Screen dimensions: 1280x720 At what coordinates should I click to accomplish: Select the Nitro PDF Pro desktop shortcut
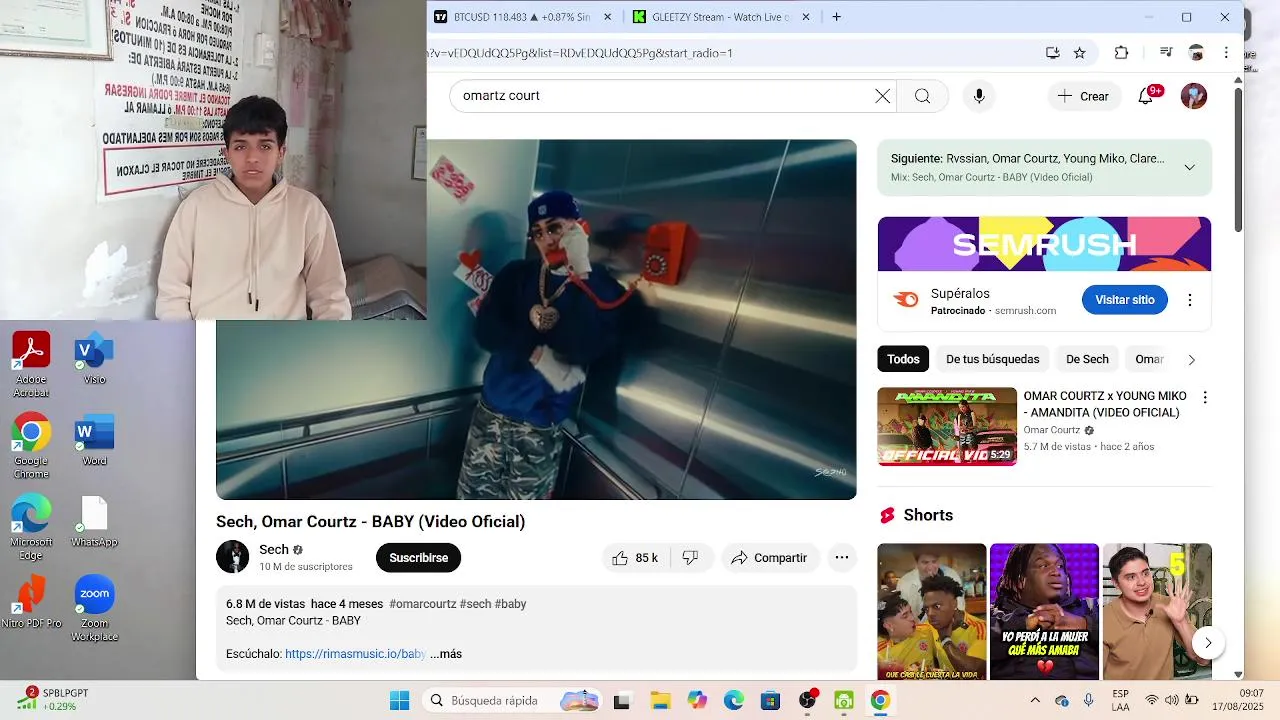[x=31, y=602]
